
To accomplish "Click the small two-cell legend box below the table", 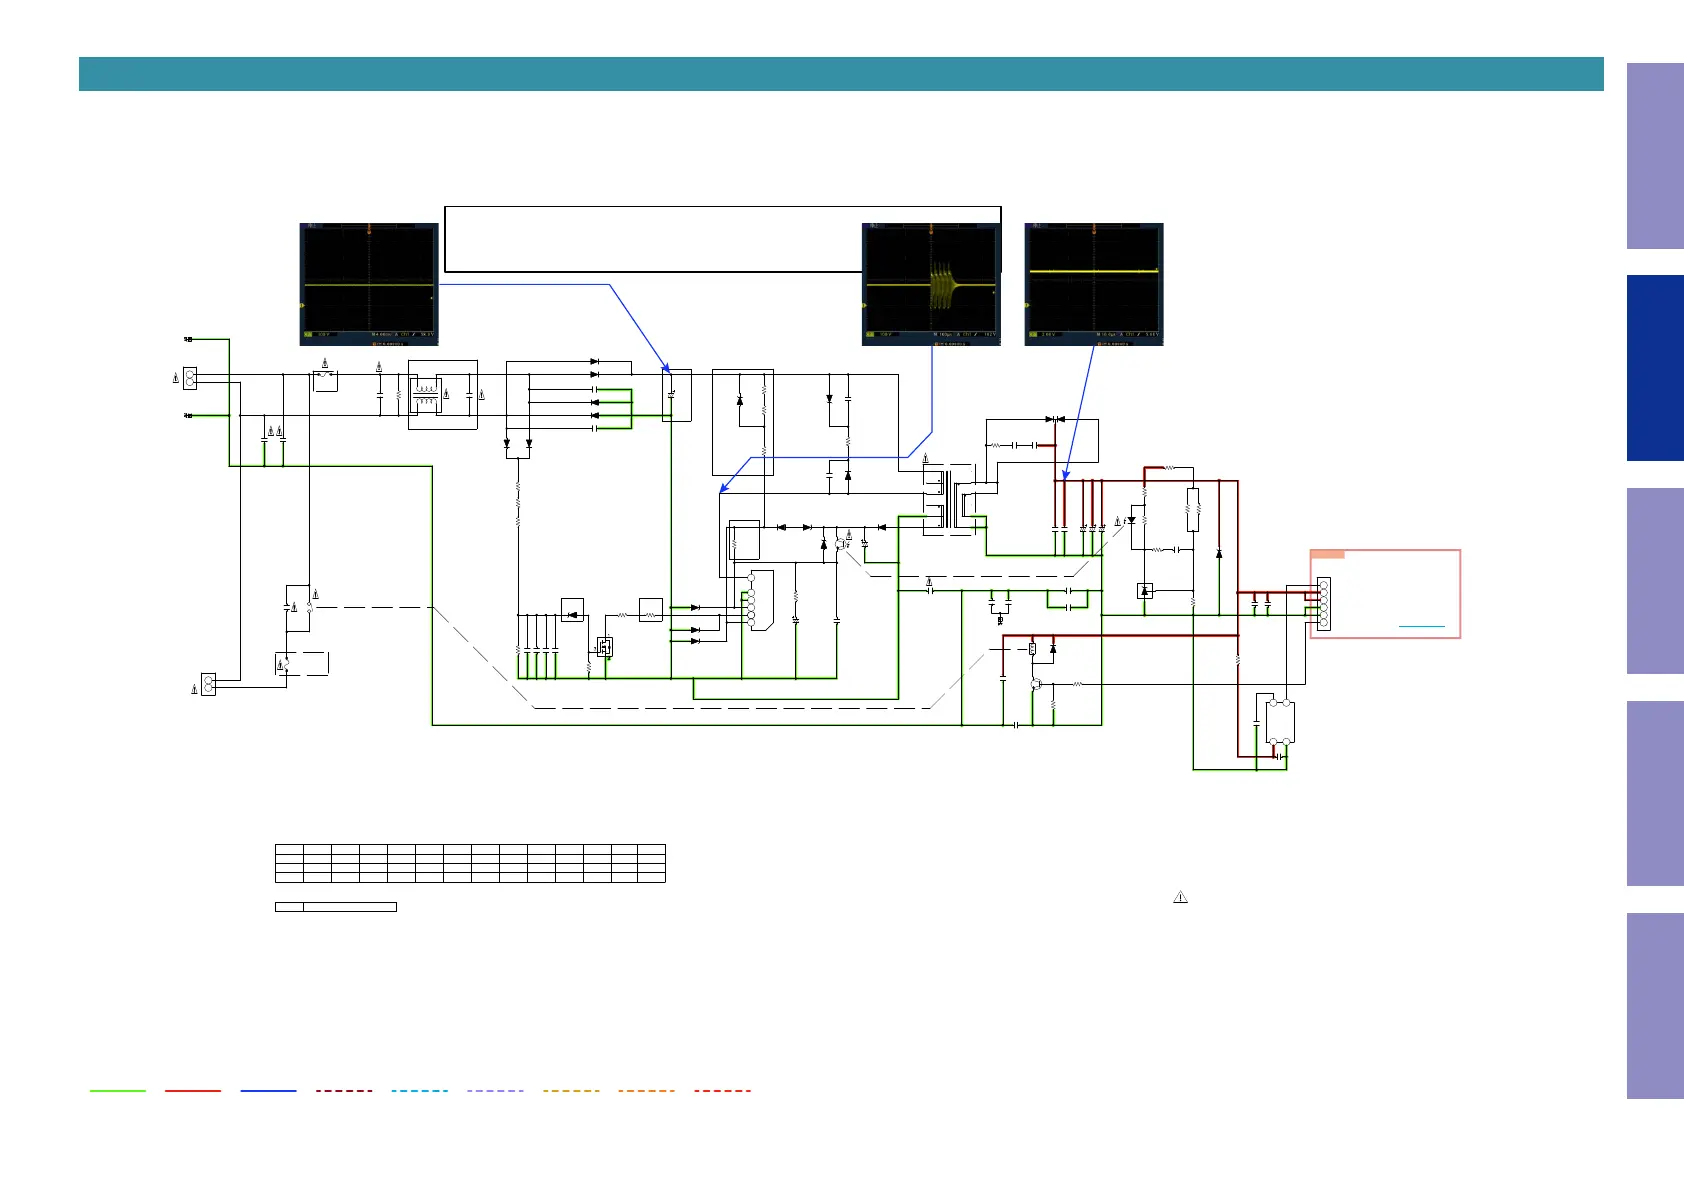I will pyautogui.click(x=336, y=907).
